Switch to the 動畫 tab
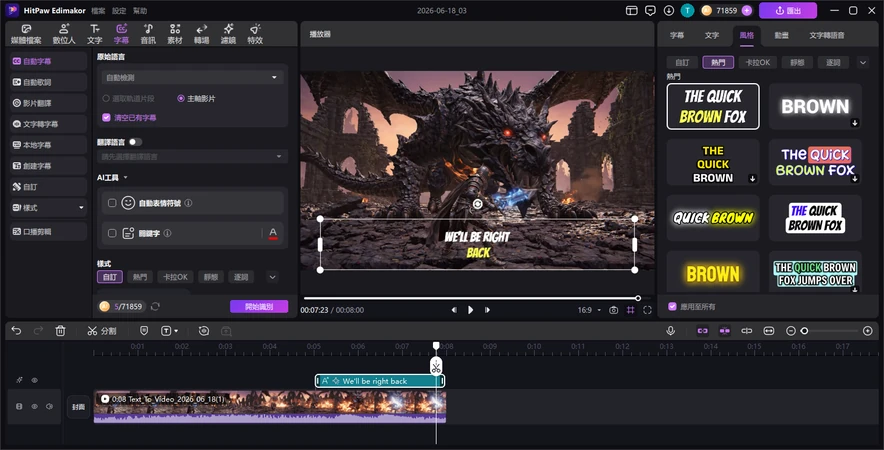This screenshot has height=450, width=884. click(x=781, y=35)
